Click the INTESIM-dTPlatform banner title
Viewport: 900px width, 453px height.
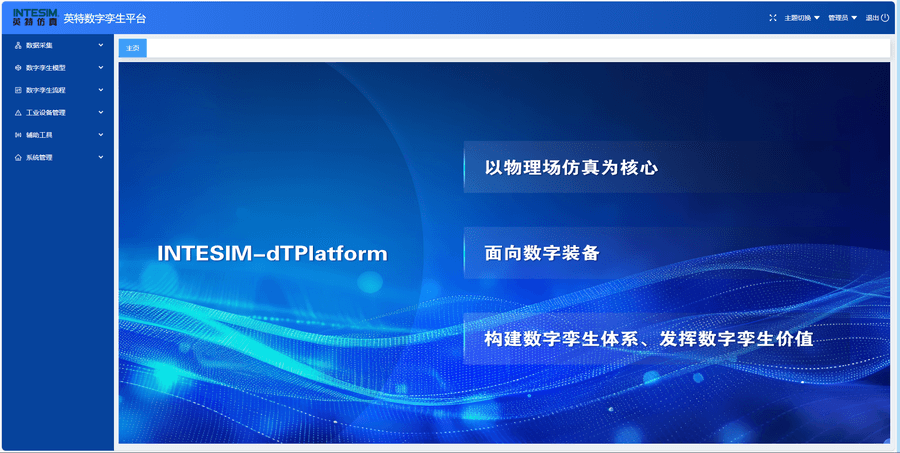pyautogui.click(x=272, y=254)
